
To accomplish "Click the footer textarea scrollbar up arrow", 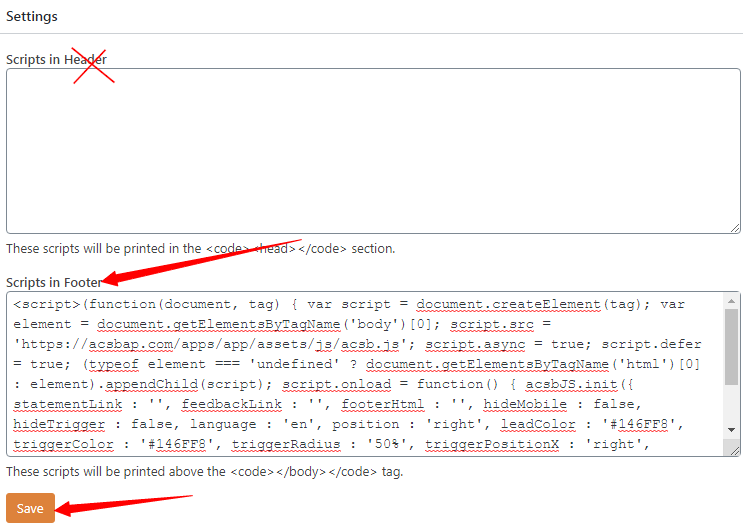I will [731, 301].
